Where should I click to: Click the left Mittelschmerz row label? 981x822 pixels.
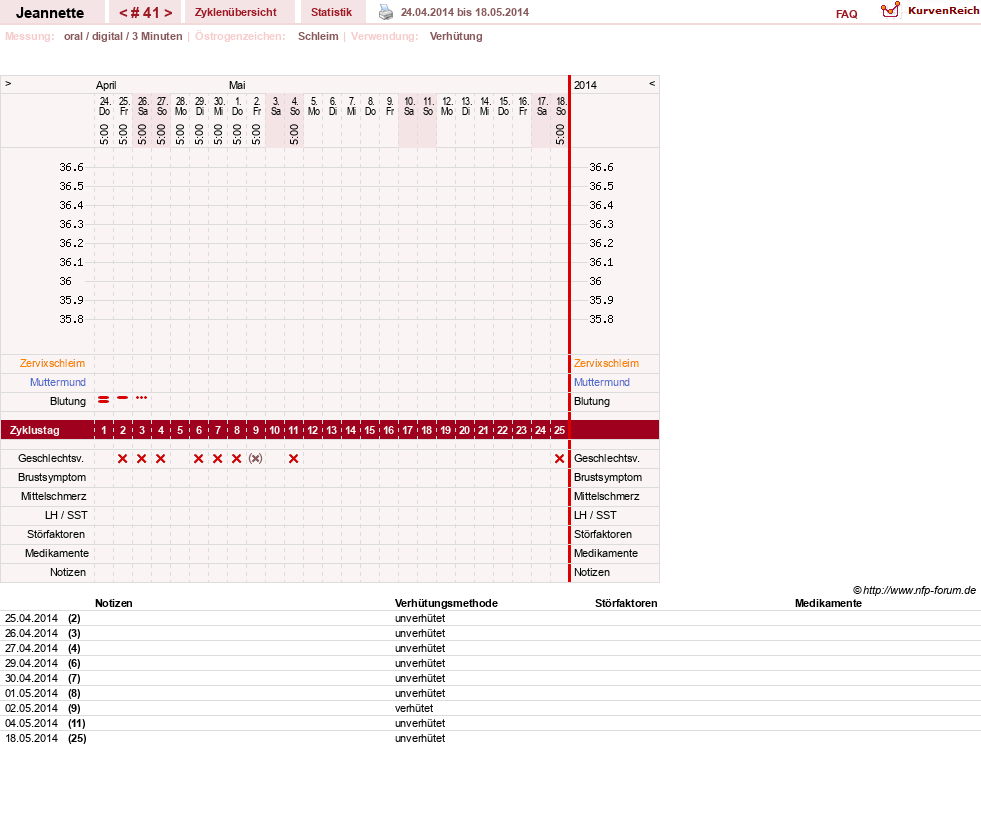(54, 497)
